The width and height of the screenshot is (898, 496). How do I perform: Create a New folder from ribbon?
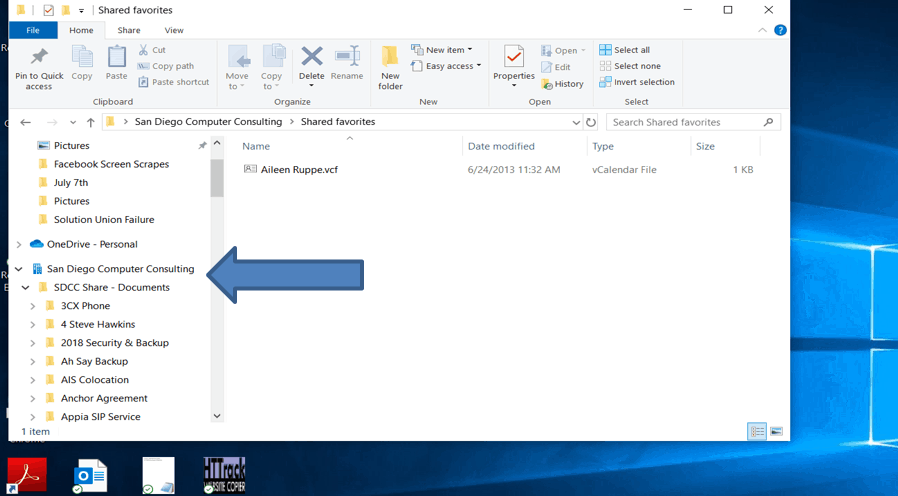pyautogui.click(x=390, y=68)
